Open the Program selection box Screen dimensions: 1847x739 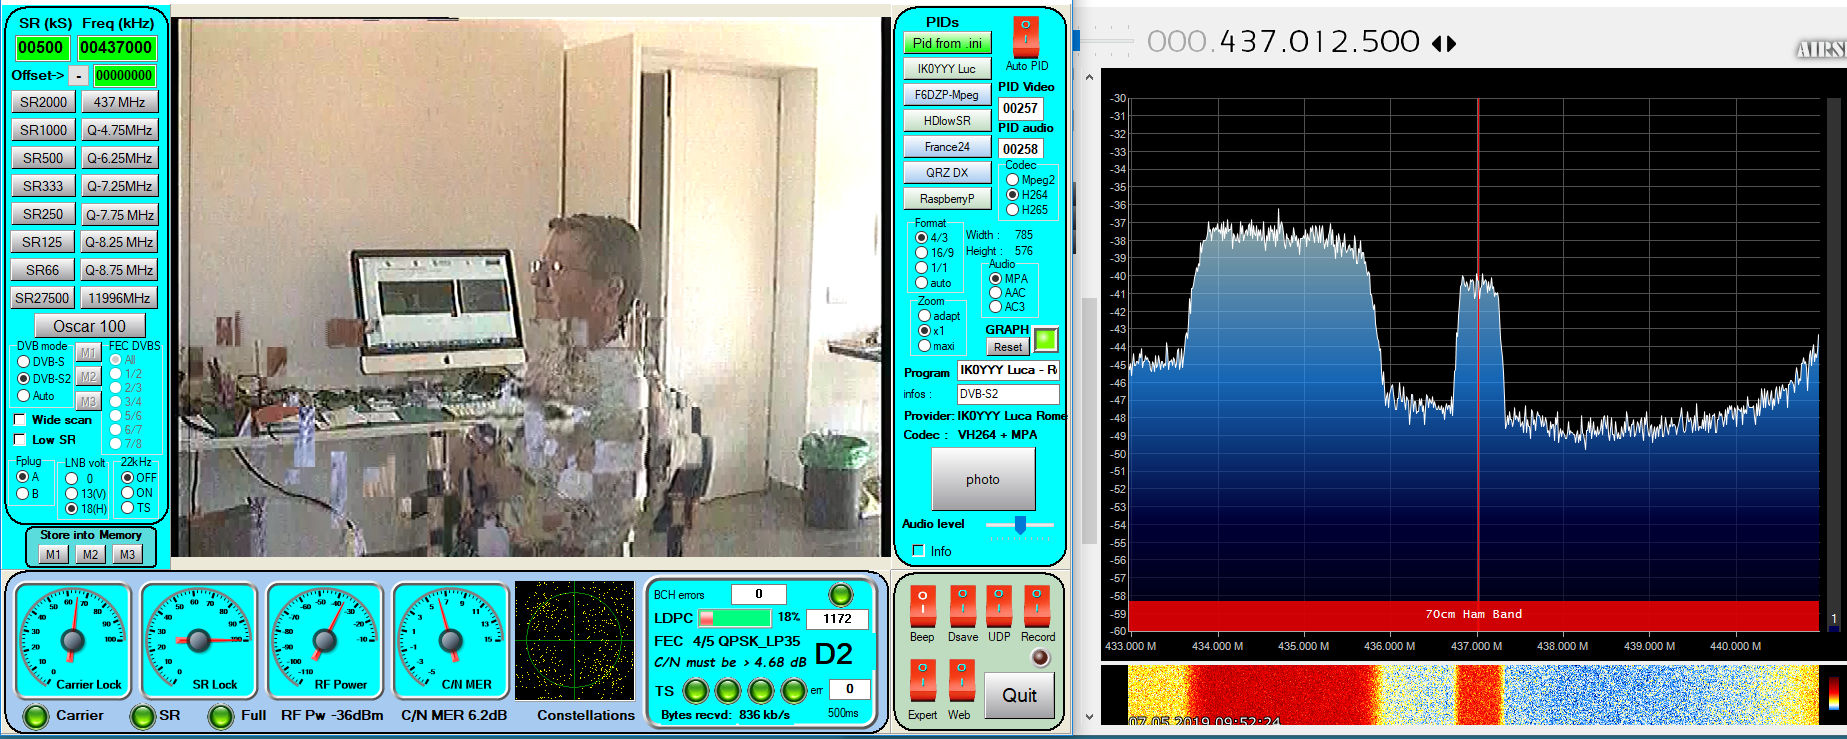(1007, 370)
